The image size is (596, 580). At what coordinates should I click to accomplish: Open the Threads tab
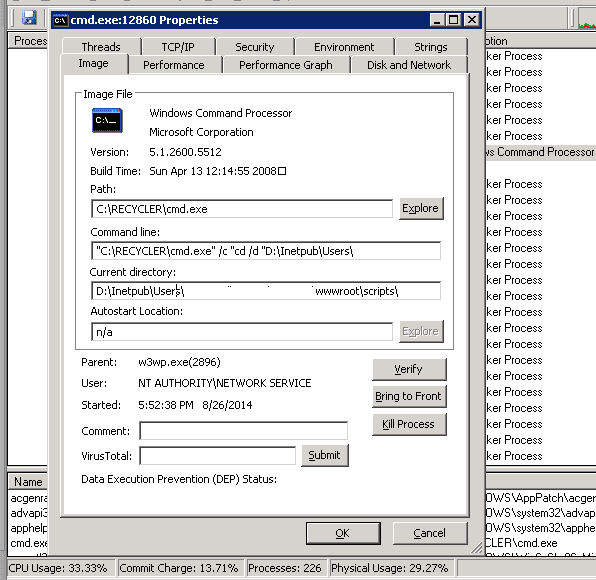(x=101, y=47)
